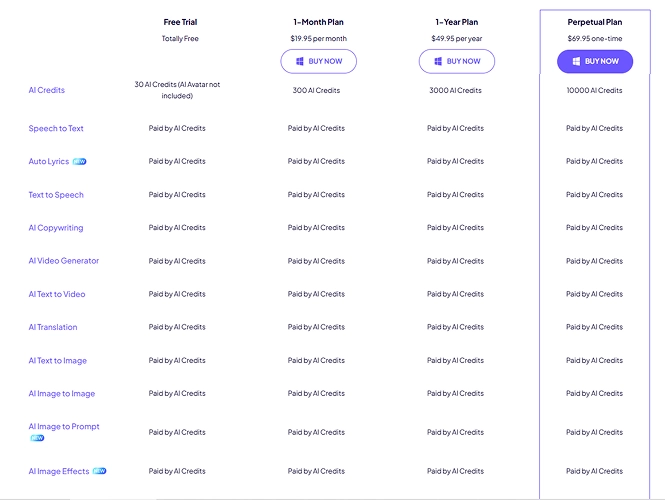Click BUY NOW for the 1-Year Plan

[456, 61]
